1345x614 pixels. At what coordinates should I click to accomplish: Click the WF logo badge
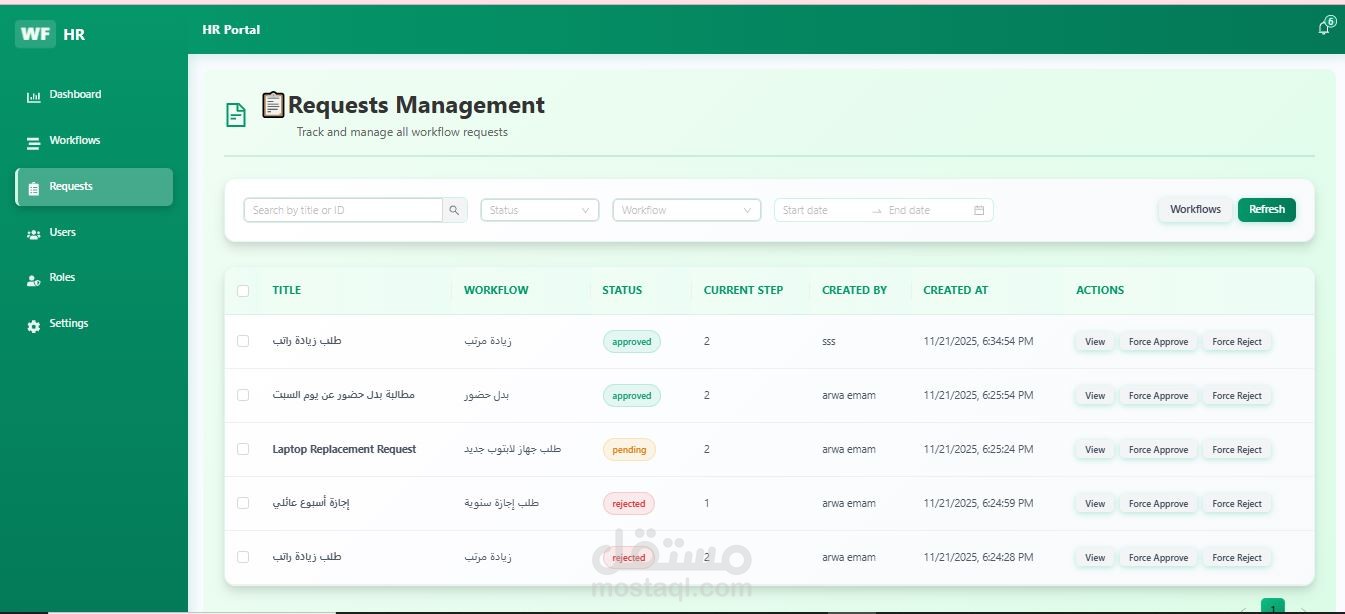pos(35,34)
